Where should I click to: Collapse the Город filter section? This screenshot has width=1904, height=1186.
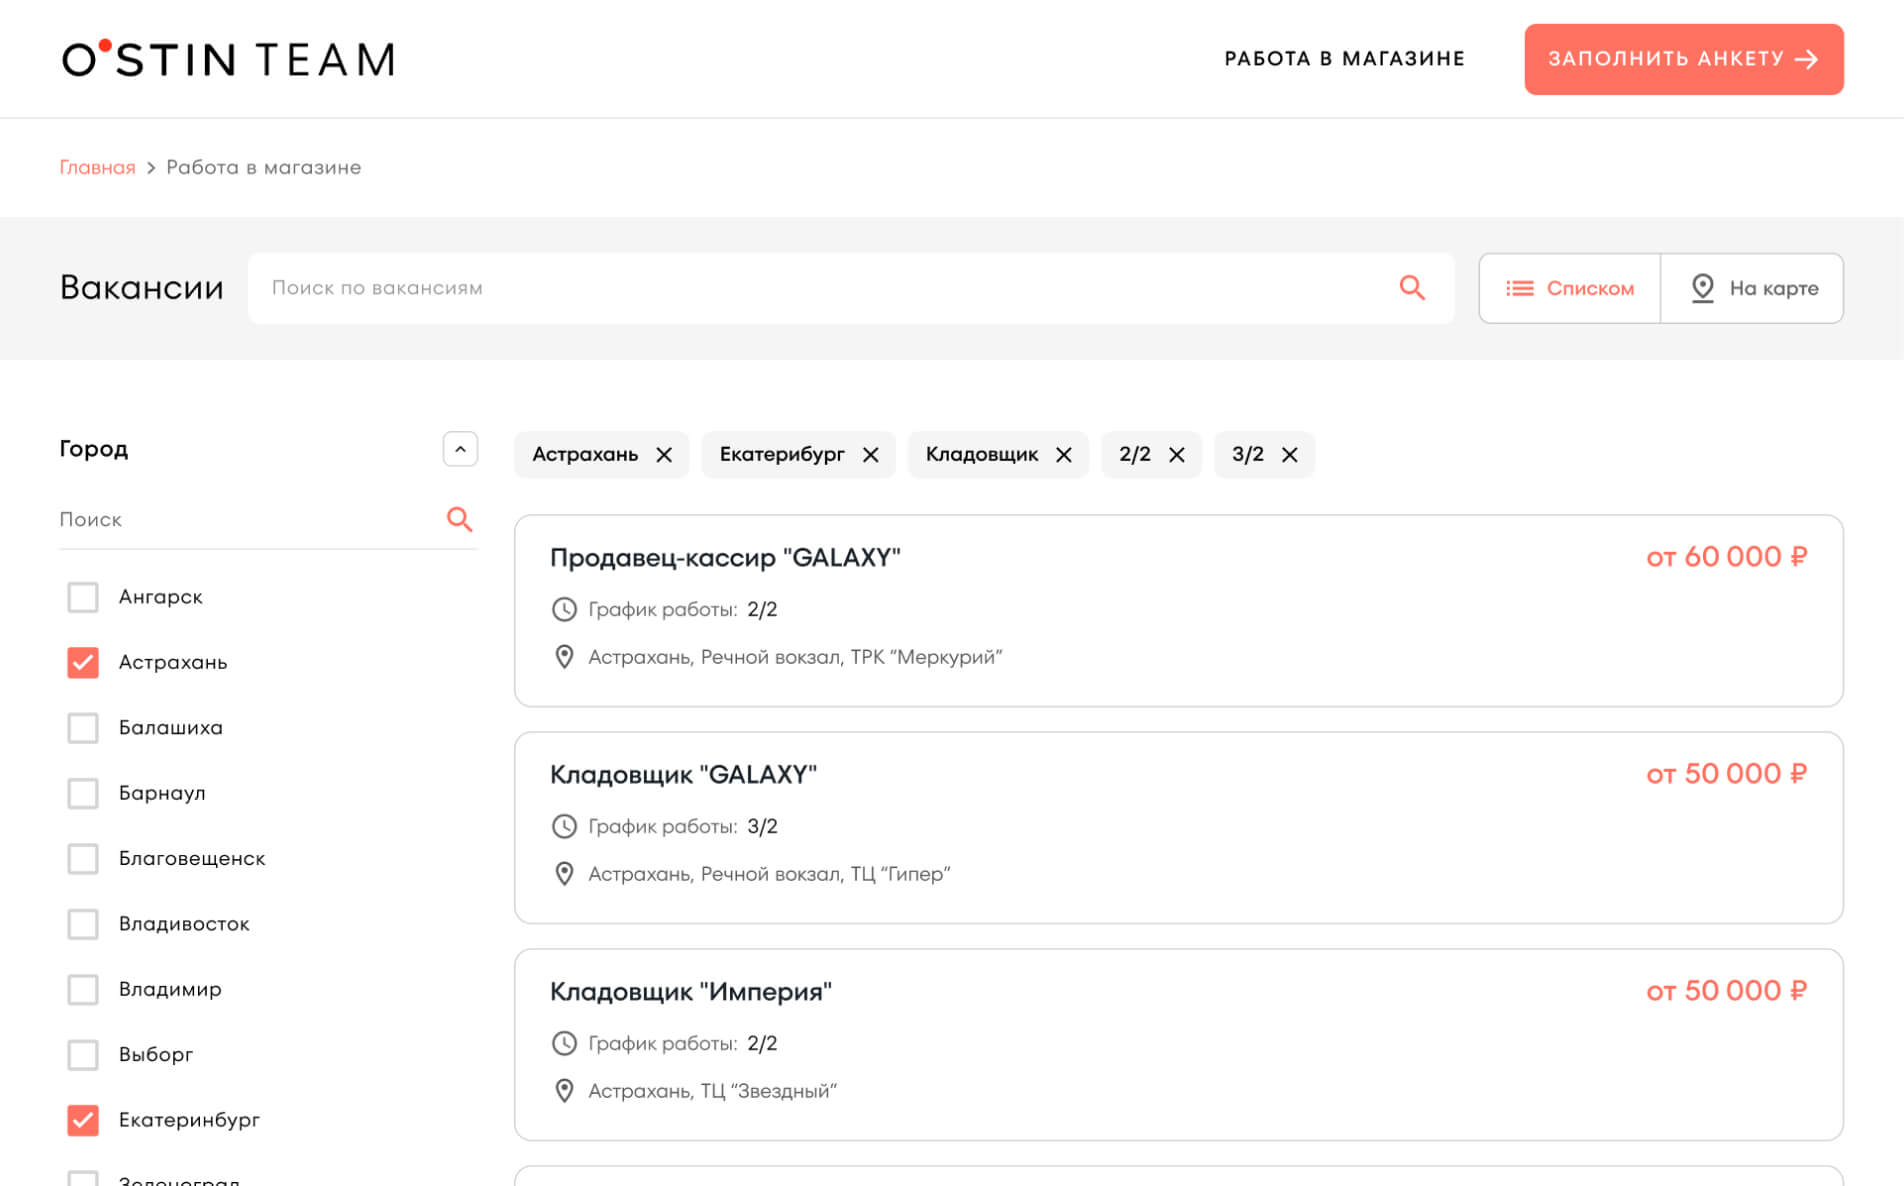pyautogui.click(x=460, y=449)
